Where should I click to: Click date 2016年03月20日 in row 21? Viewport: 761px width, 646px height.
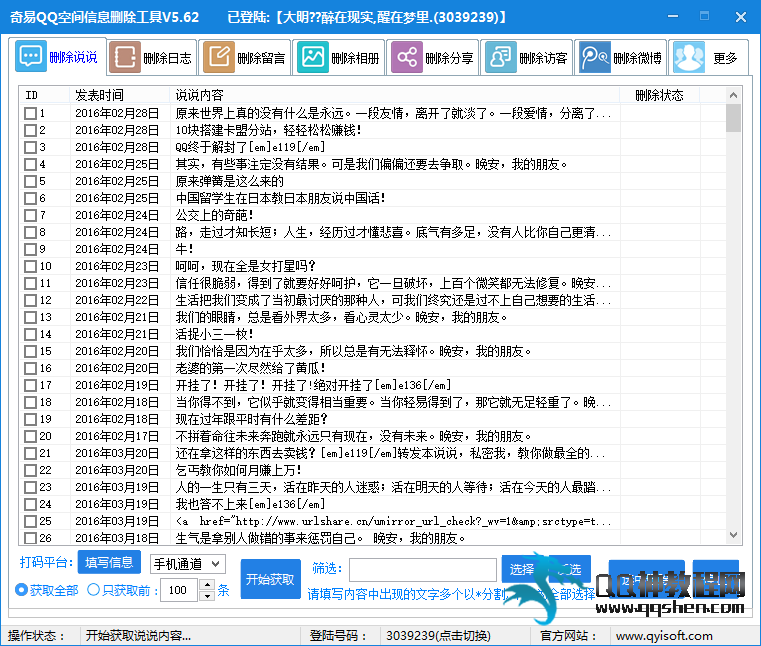tap(117, 453)
